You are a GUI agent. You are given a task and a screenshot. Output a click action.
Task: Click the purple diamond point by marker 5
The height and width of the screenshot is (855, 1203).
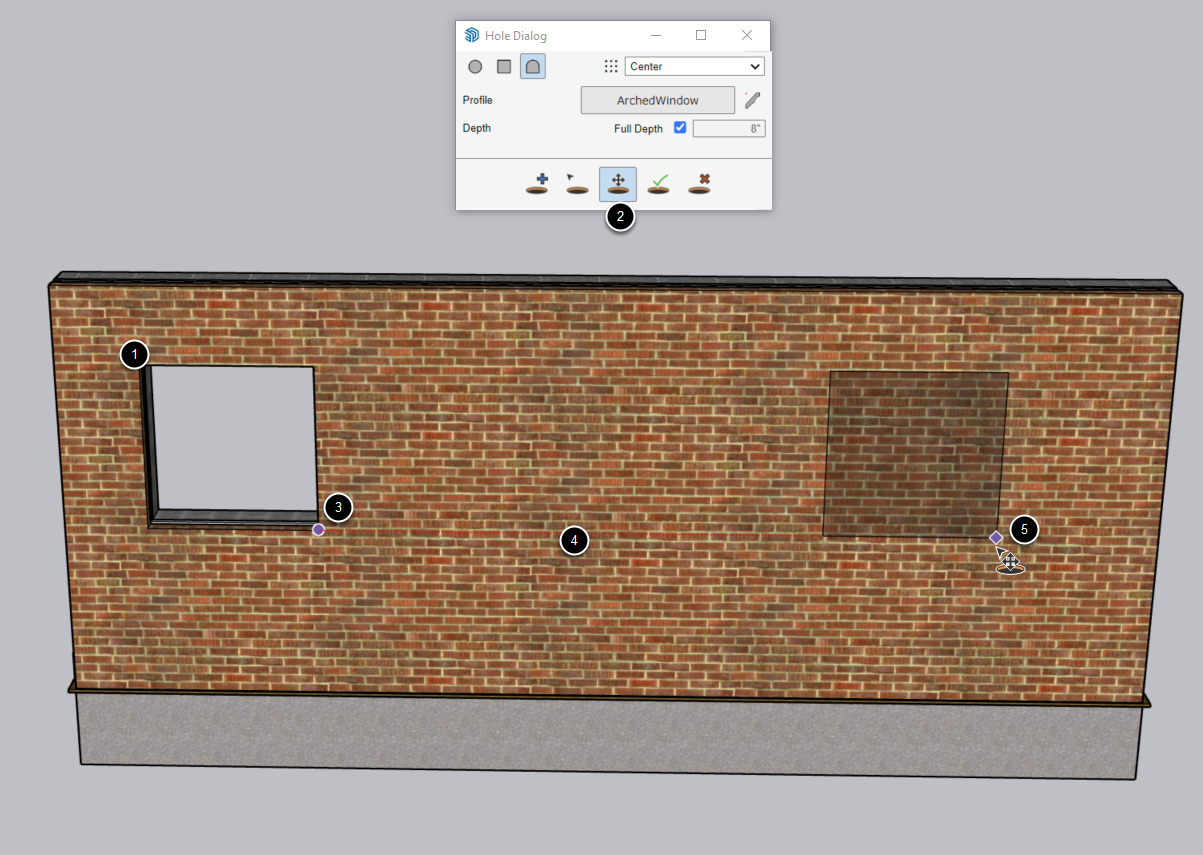click(996, 537)
